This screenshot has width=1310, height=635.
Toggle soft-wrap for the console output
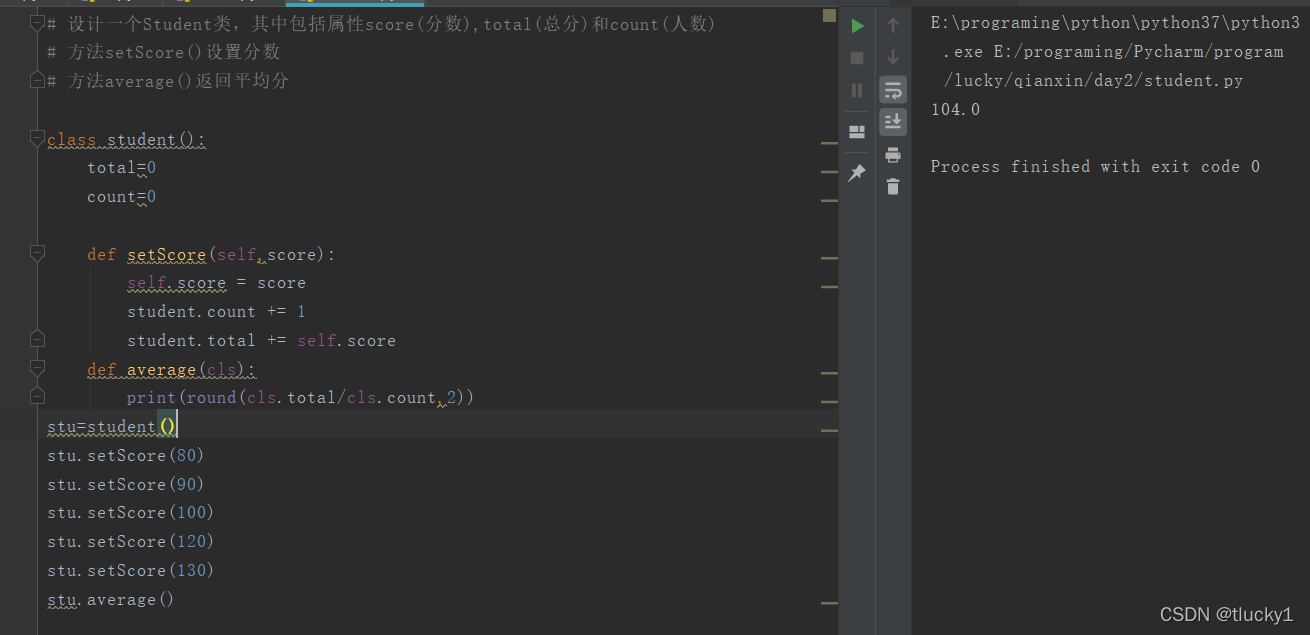pyautogui.click(x=893, y=90)
